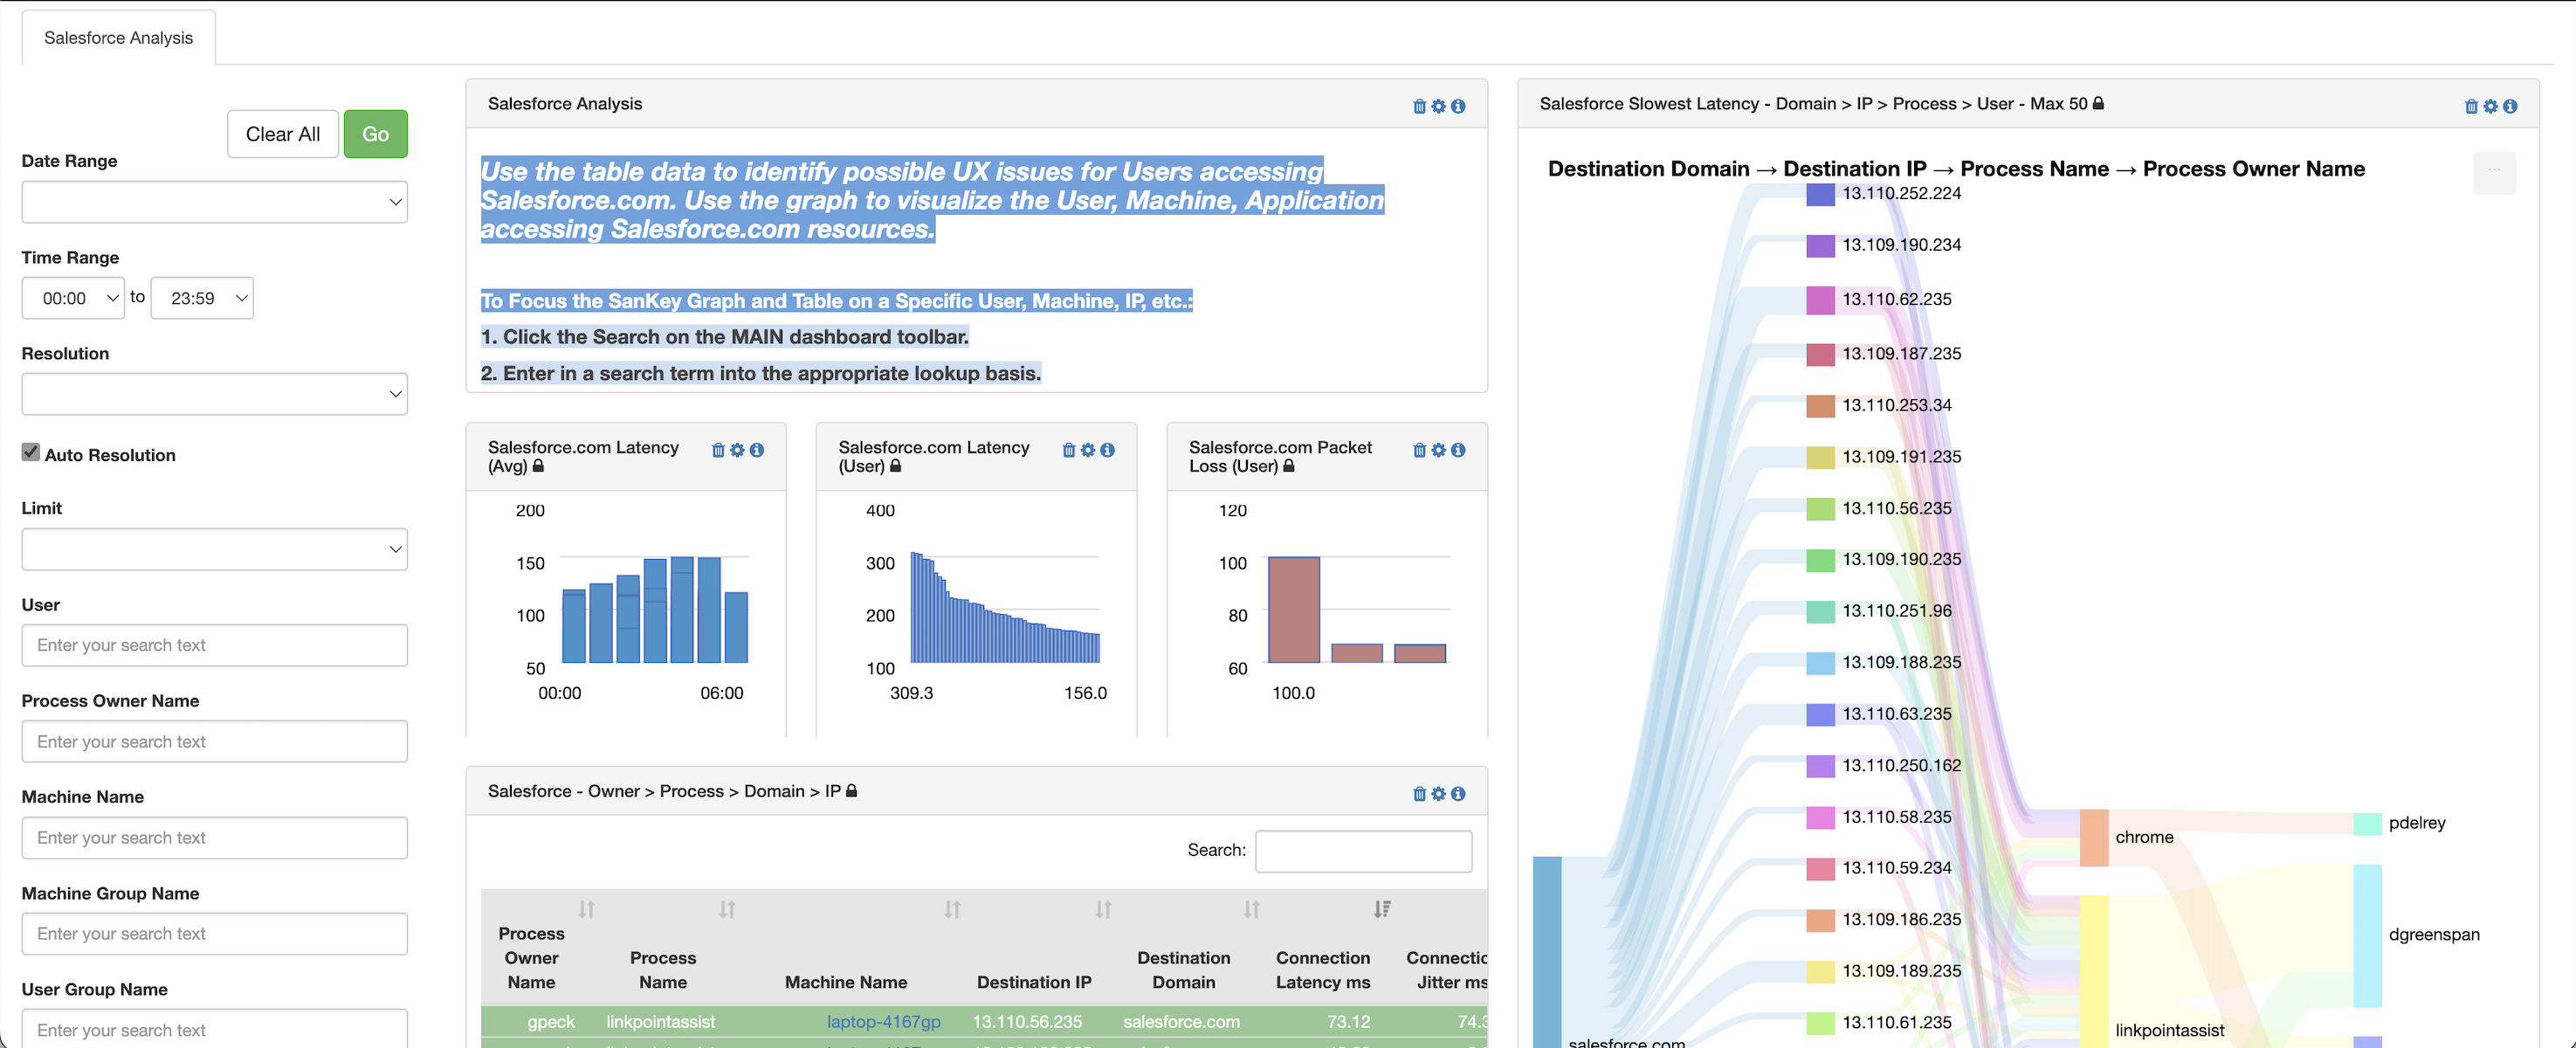The height and width of the screenshot is (1048, 2576).
Task: Show info for Latency (User) panel
Action: point(1107,450)
